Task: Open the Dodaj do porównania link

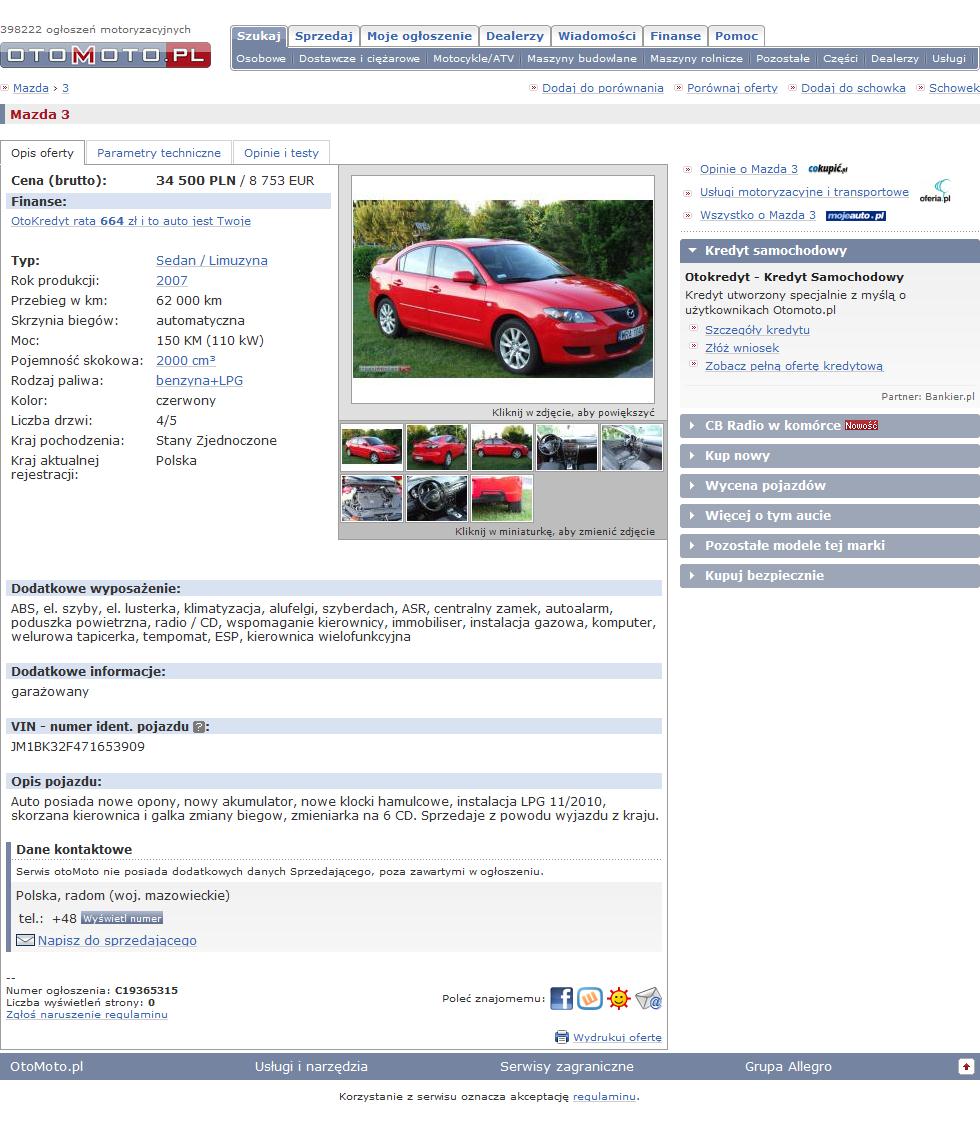Action: [x=602, y=88]
